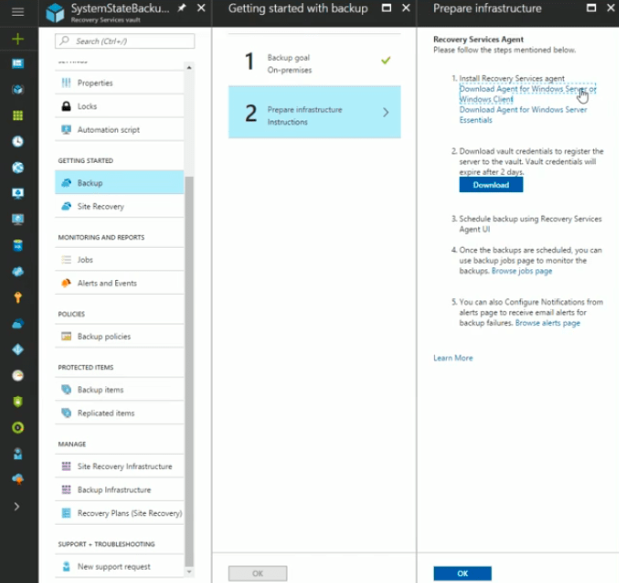619x583 pixels.
Task: Open the cube Resource groups icon in sidebar
Action: (x=18, y=90)
